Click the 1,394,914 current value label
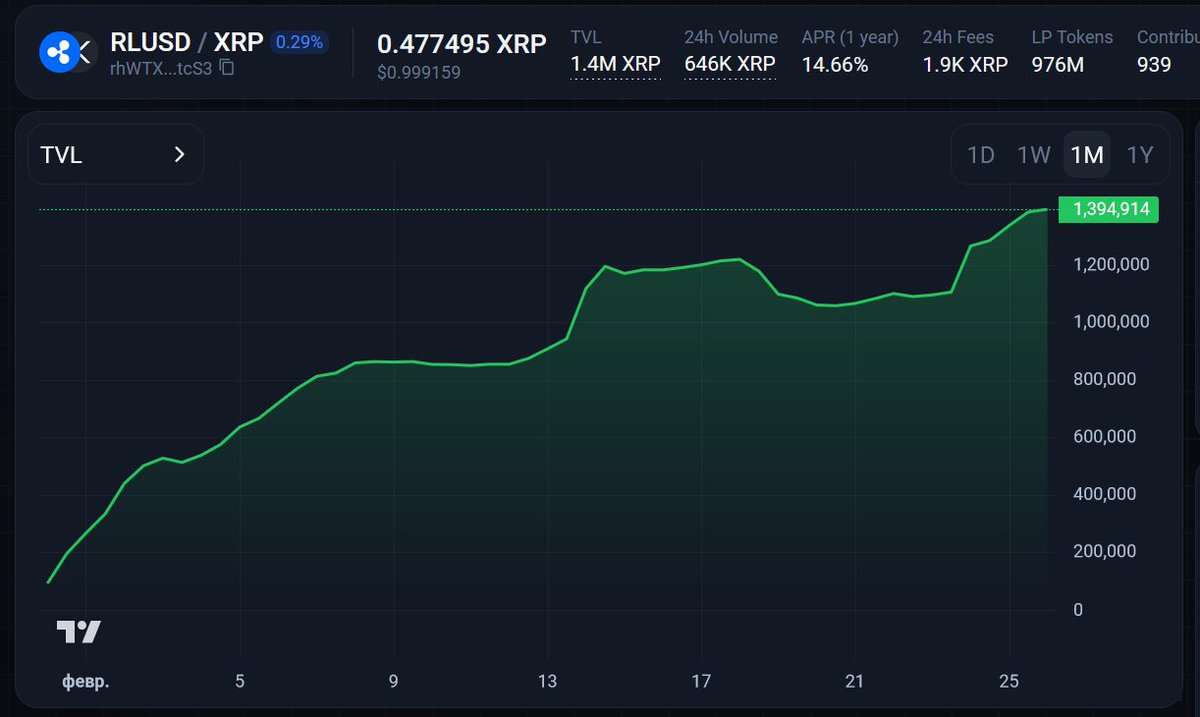1200x717 pixels. pyautogui.click(x=1108, y=209)
